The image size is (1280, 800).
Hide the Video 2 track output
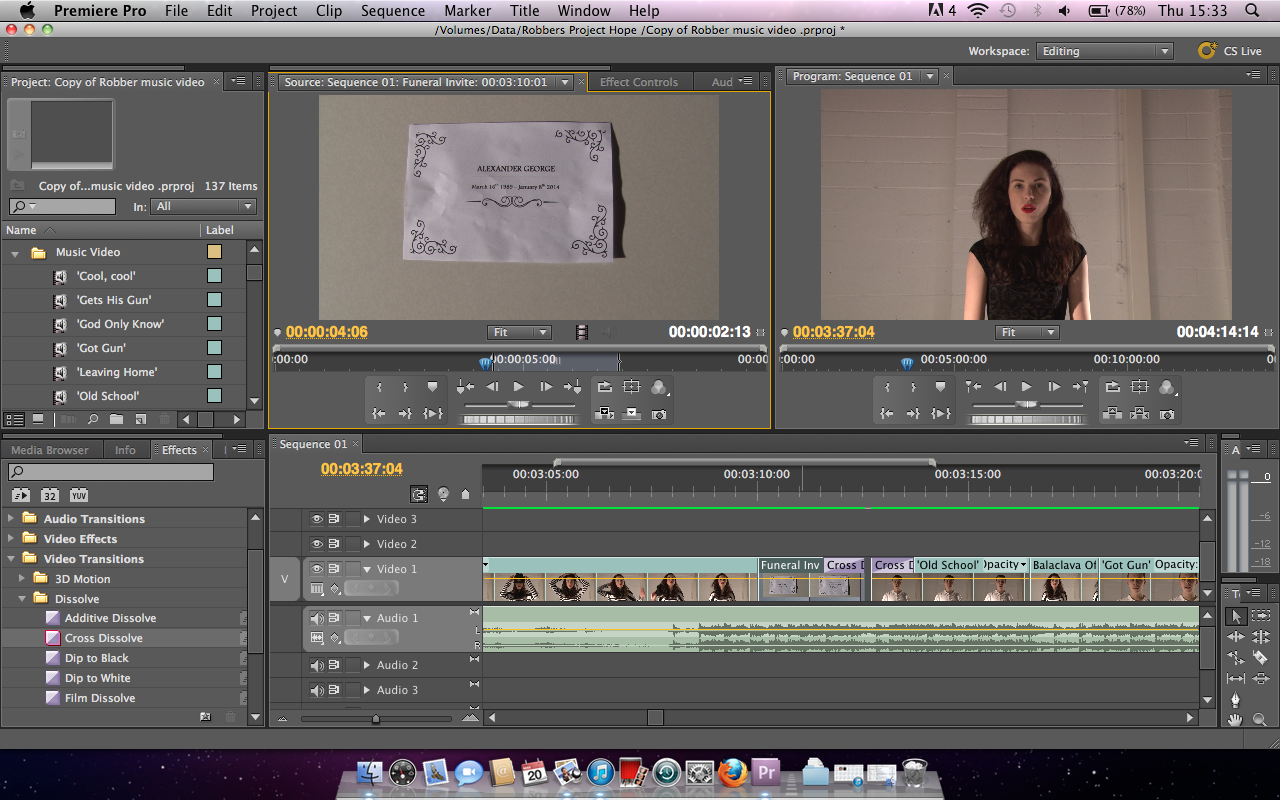[x=317, y=544]
